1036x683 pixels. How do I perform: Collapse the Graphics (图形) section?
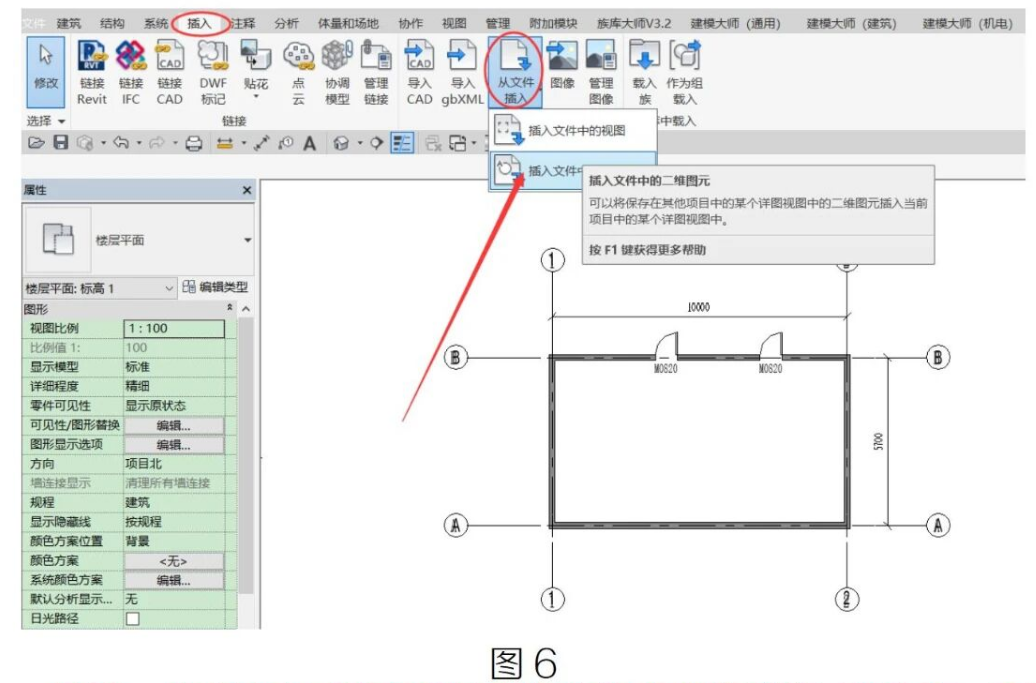229,308
